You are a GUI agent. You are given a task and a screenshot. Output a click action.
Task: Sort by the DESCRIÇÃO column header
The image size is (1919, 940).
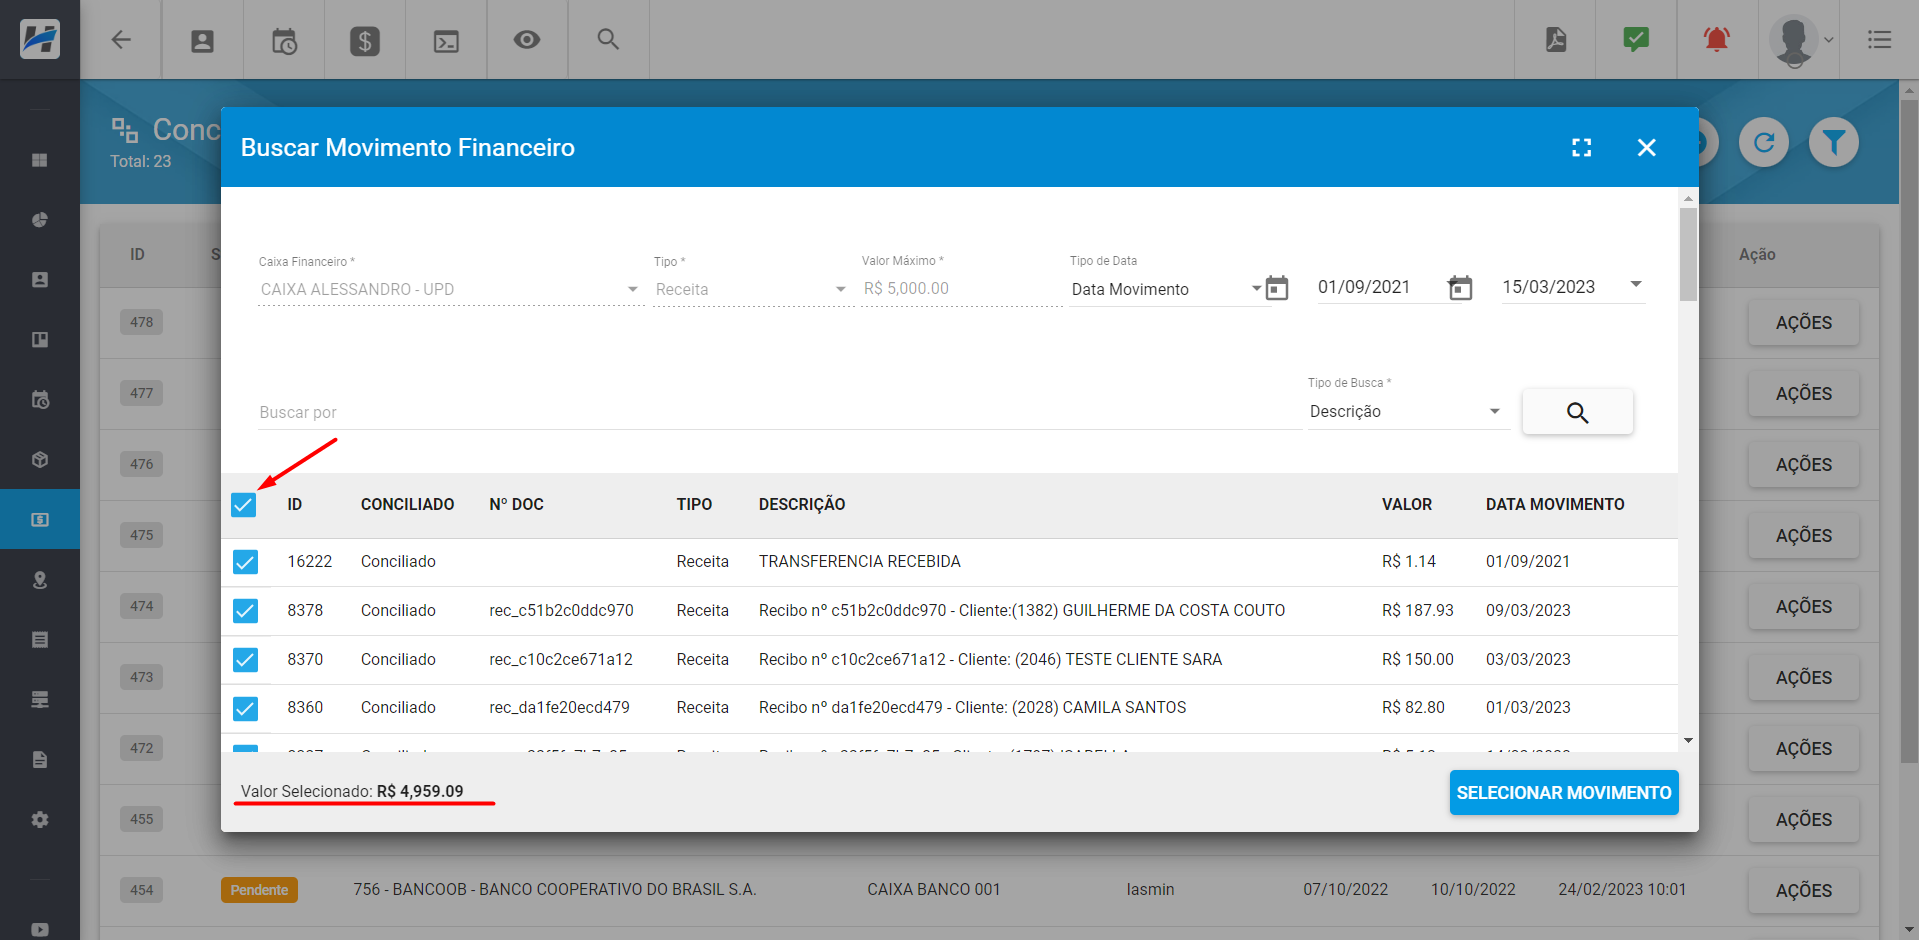(802, 505)
